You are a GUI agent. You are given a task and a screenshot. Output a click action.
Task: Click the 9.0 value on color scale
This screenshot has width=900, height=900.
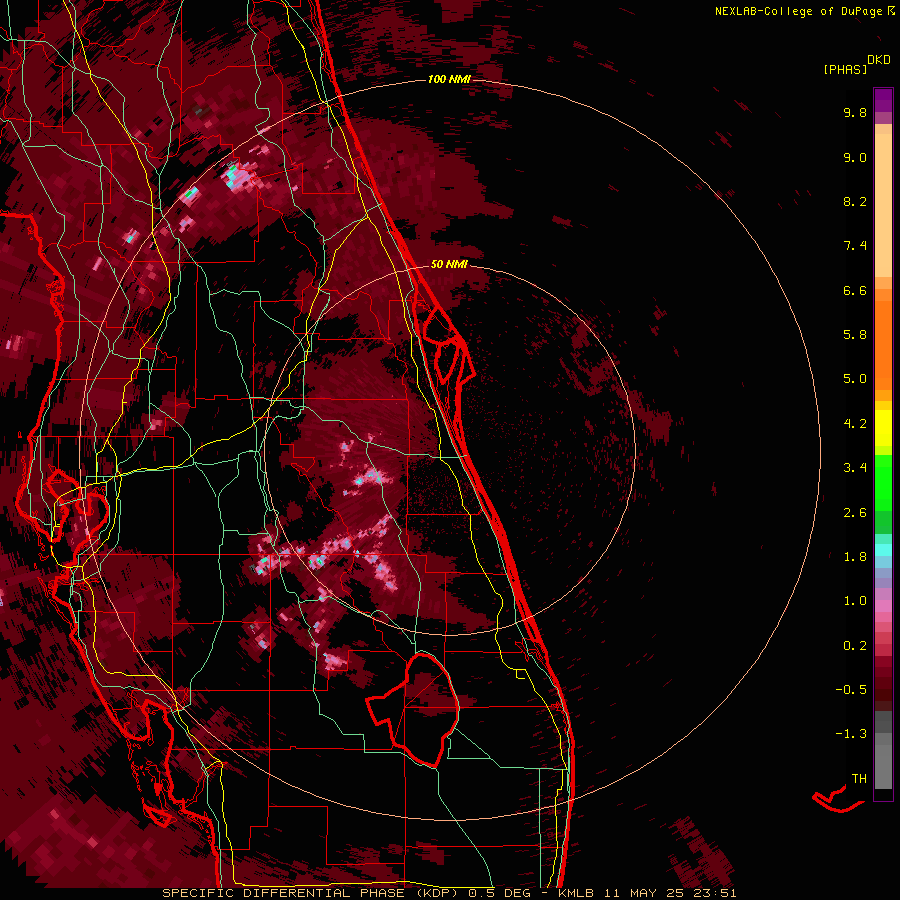click(x=855, y=157)
